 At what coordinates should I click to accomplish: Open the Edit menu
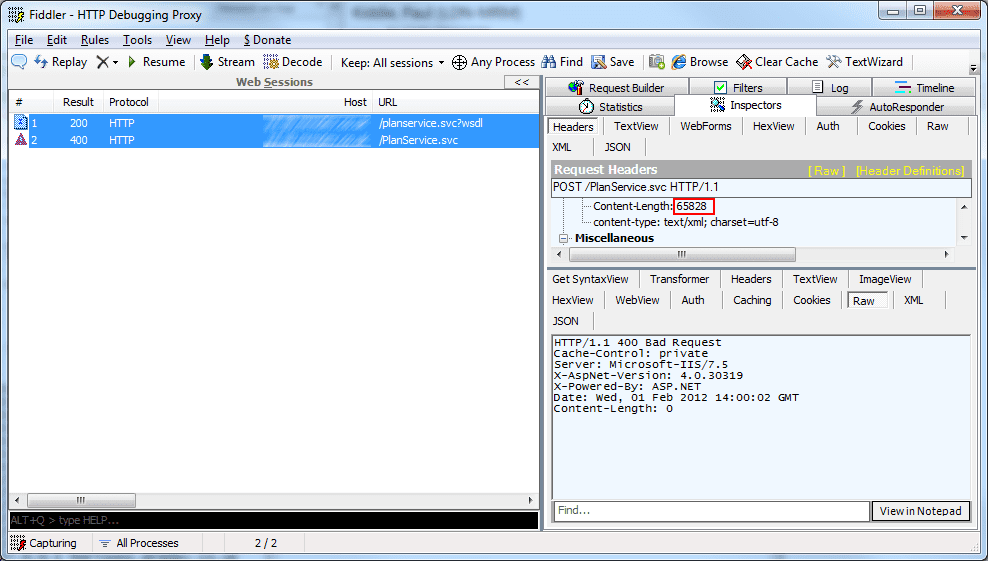(57, 40)
